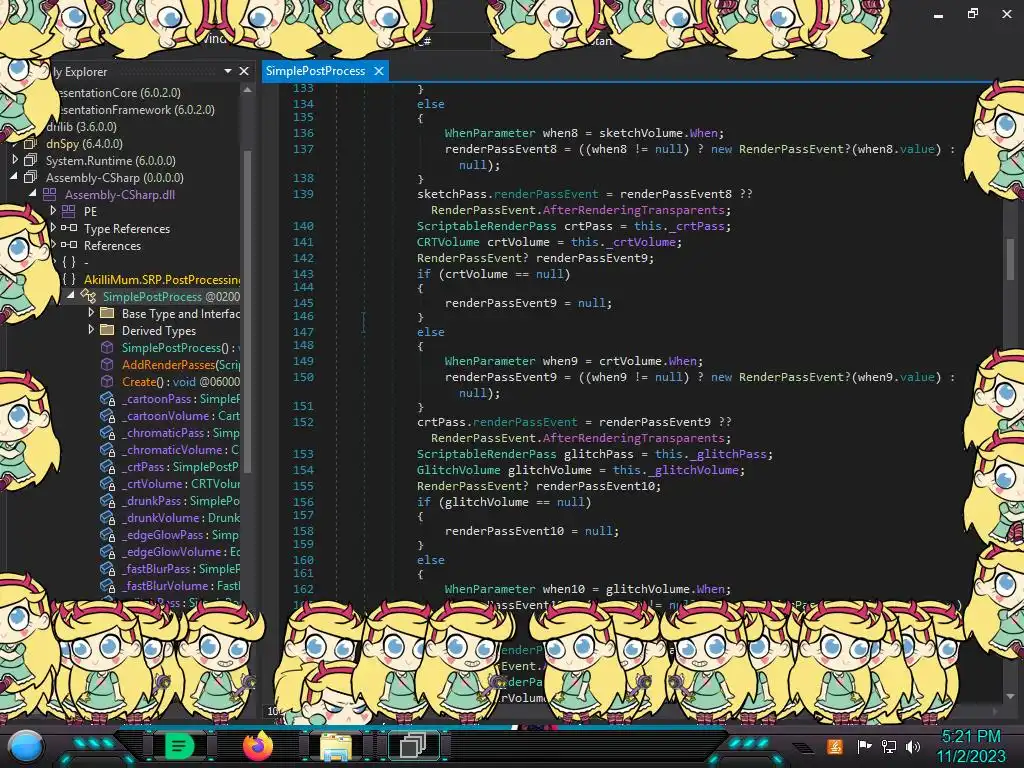Click the CRTVolume type link on line 141

(448, 242)
